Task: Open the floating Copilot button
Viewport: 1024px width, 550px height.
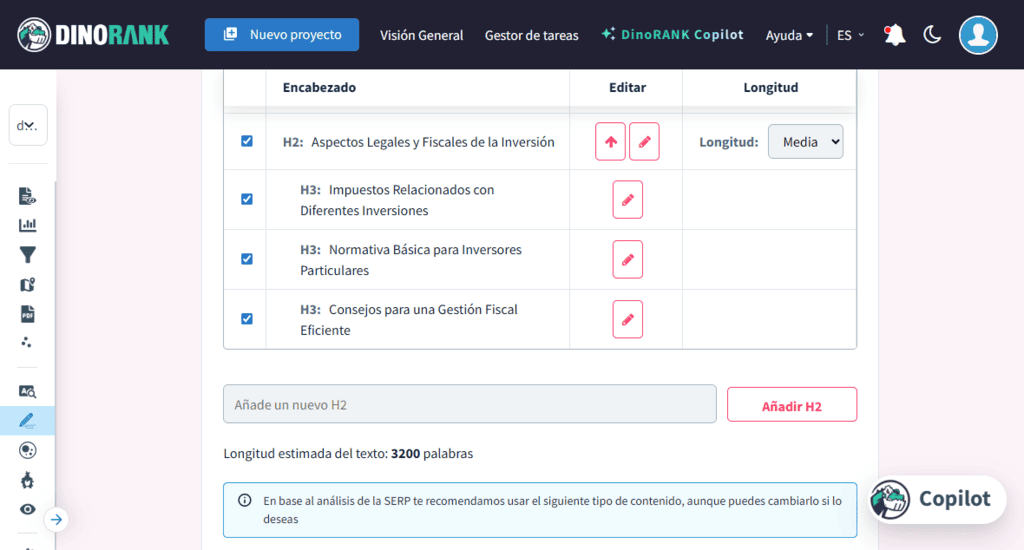Action: [937, 499]
